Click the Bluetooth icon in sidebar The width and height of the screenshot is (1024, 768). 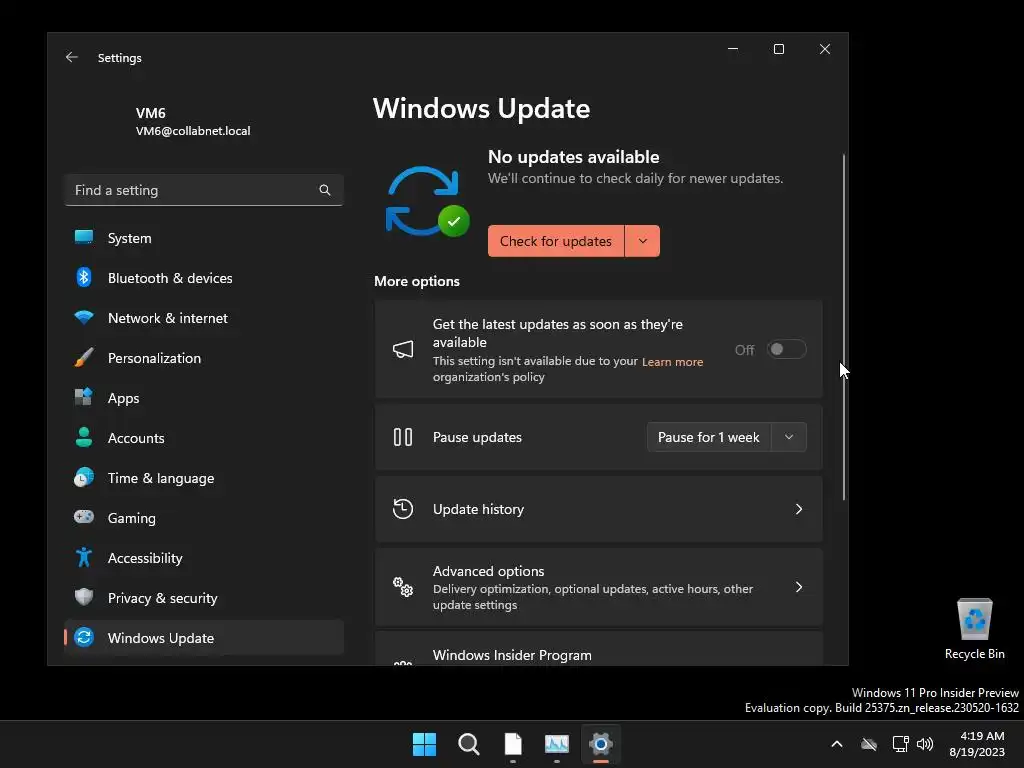click(x=84, y=278)
